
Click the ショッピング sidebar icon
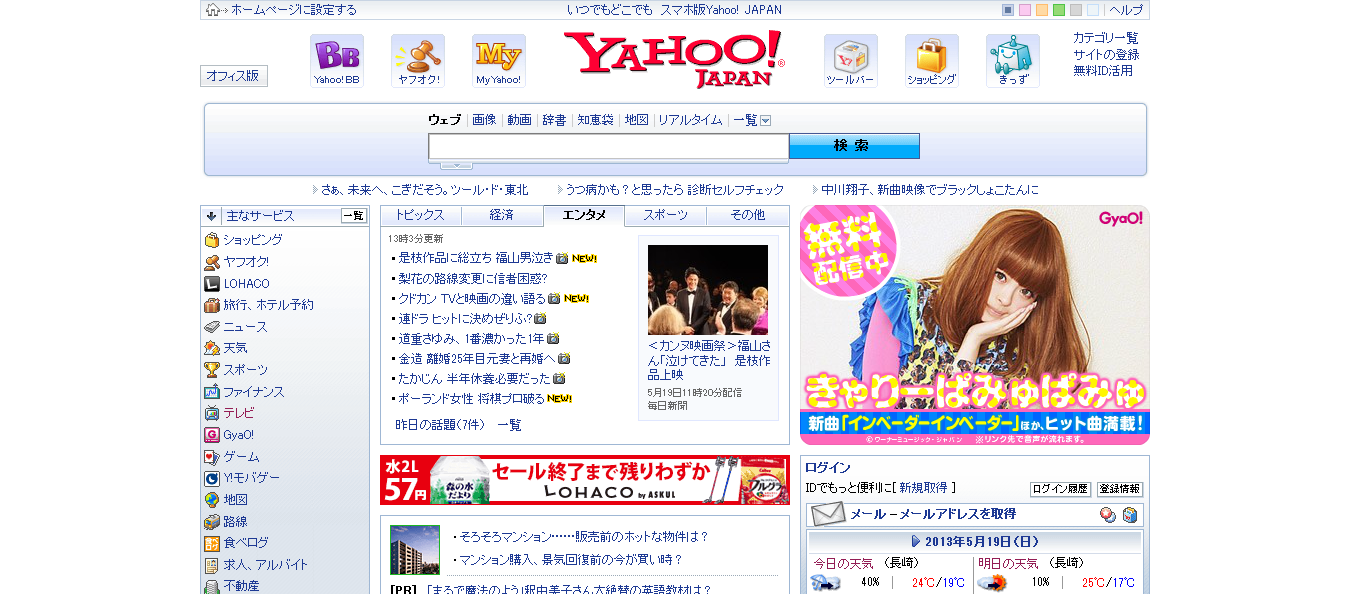[x=212, y=240]
